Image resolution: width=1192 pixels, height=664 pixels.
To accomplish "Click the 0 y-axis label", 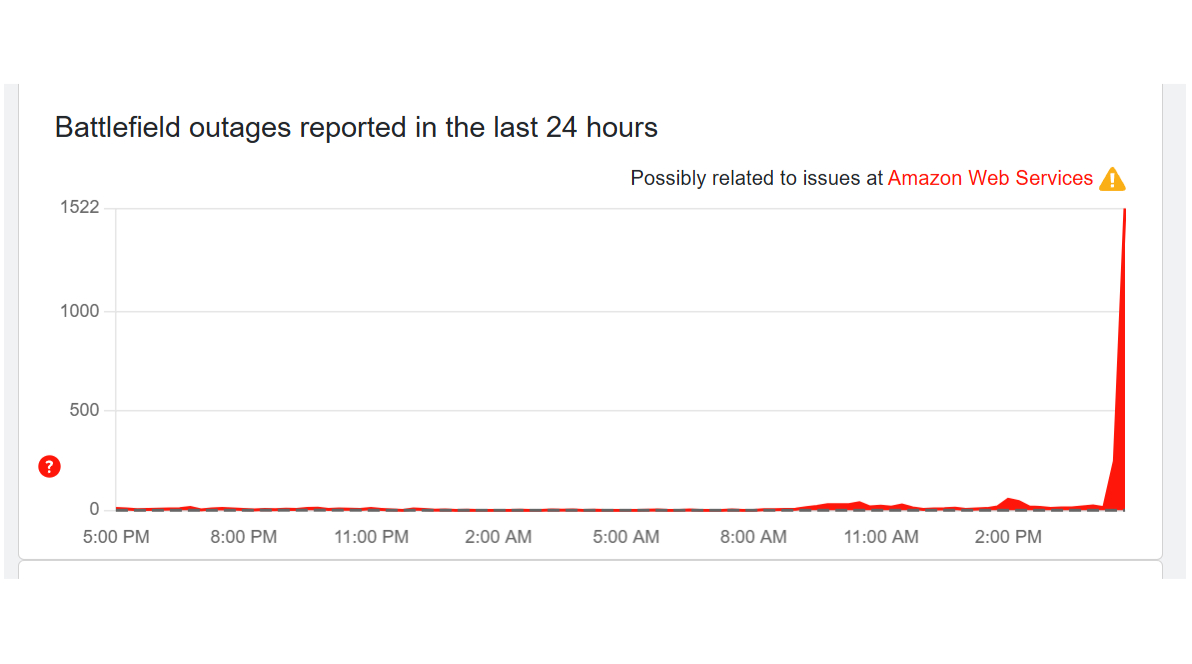I will pyautogui.click(x=94, y=509).
